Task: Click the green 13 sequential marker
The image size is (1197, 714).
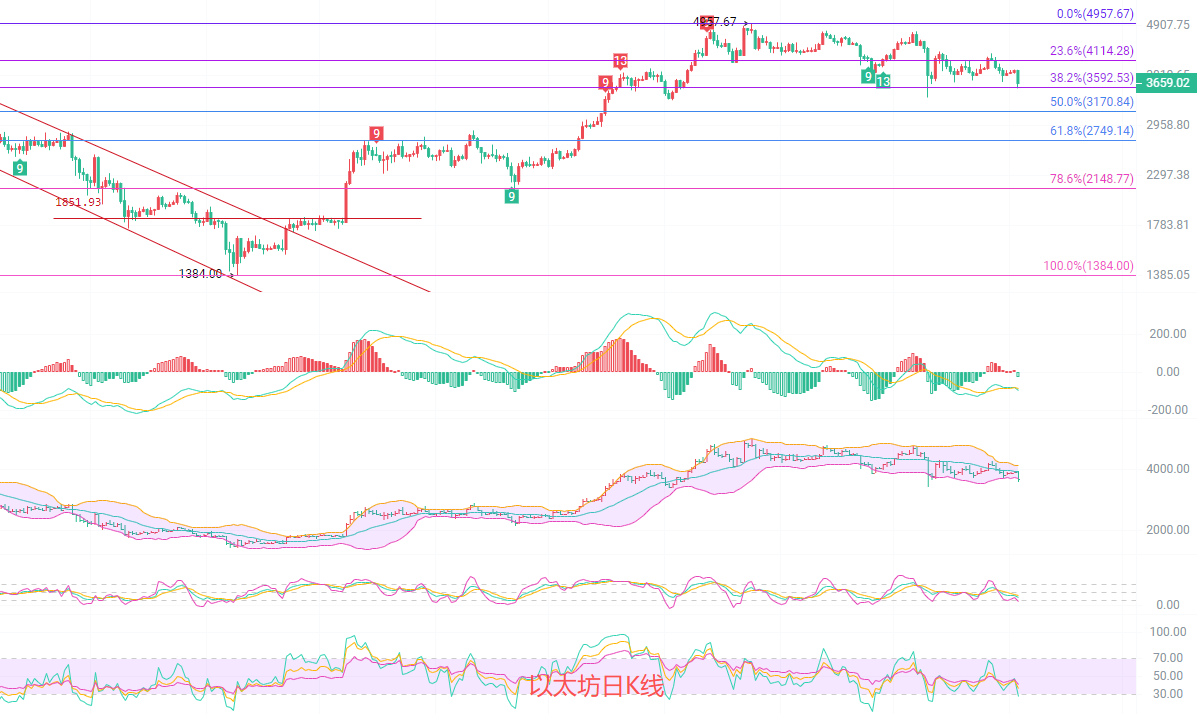Action: click(882, 81)
